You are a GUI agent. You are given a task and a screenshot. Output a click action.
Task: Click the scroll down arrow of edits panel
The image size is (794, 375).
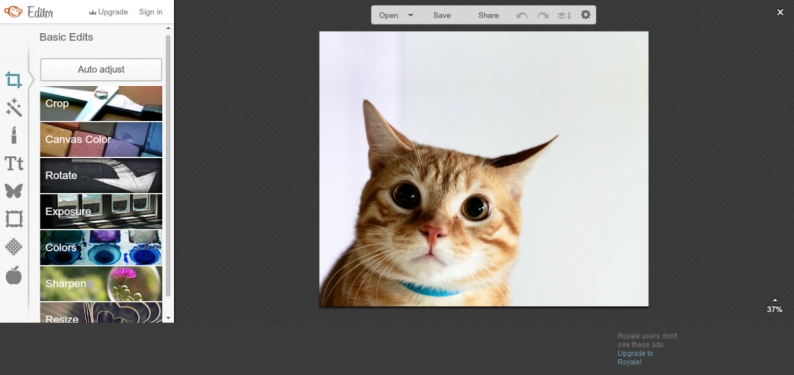[168, 319]
